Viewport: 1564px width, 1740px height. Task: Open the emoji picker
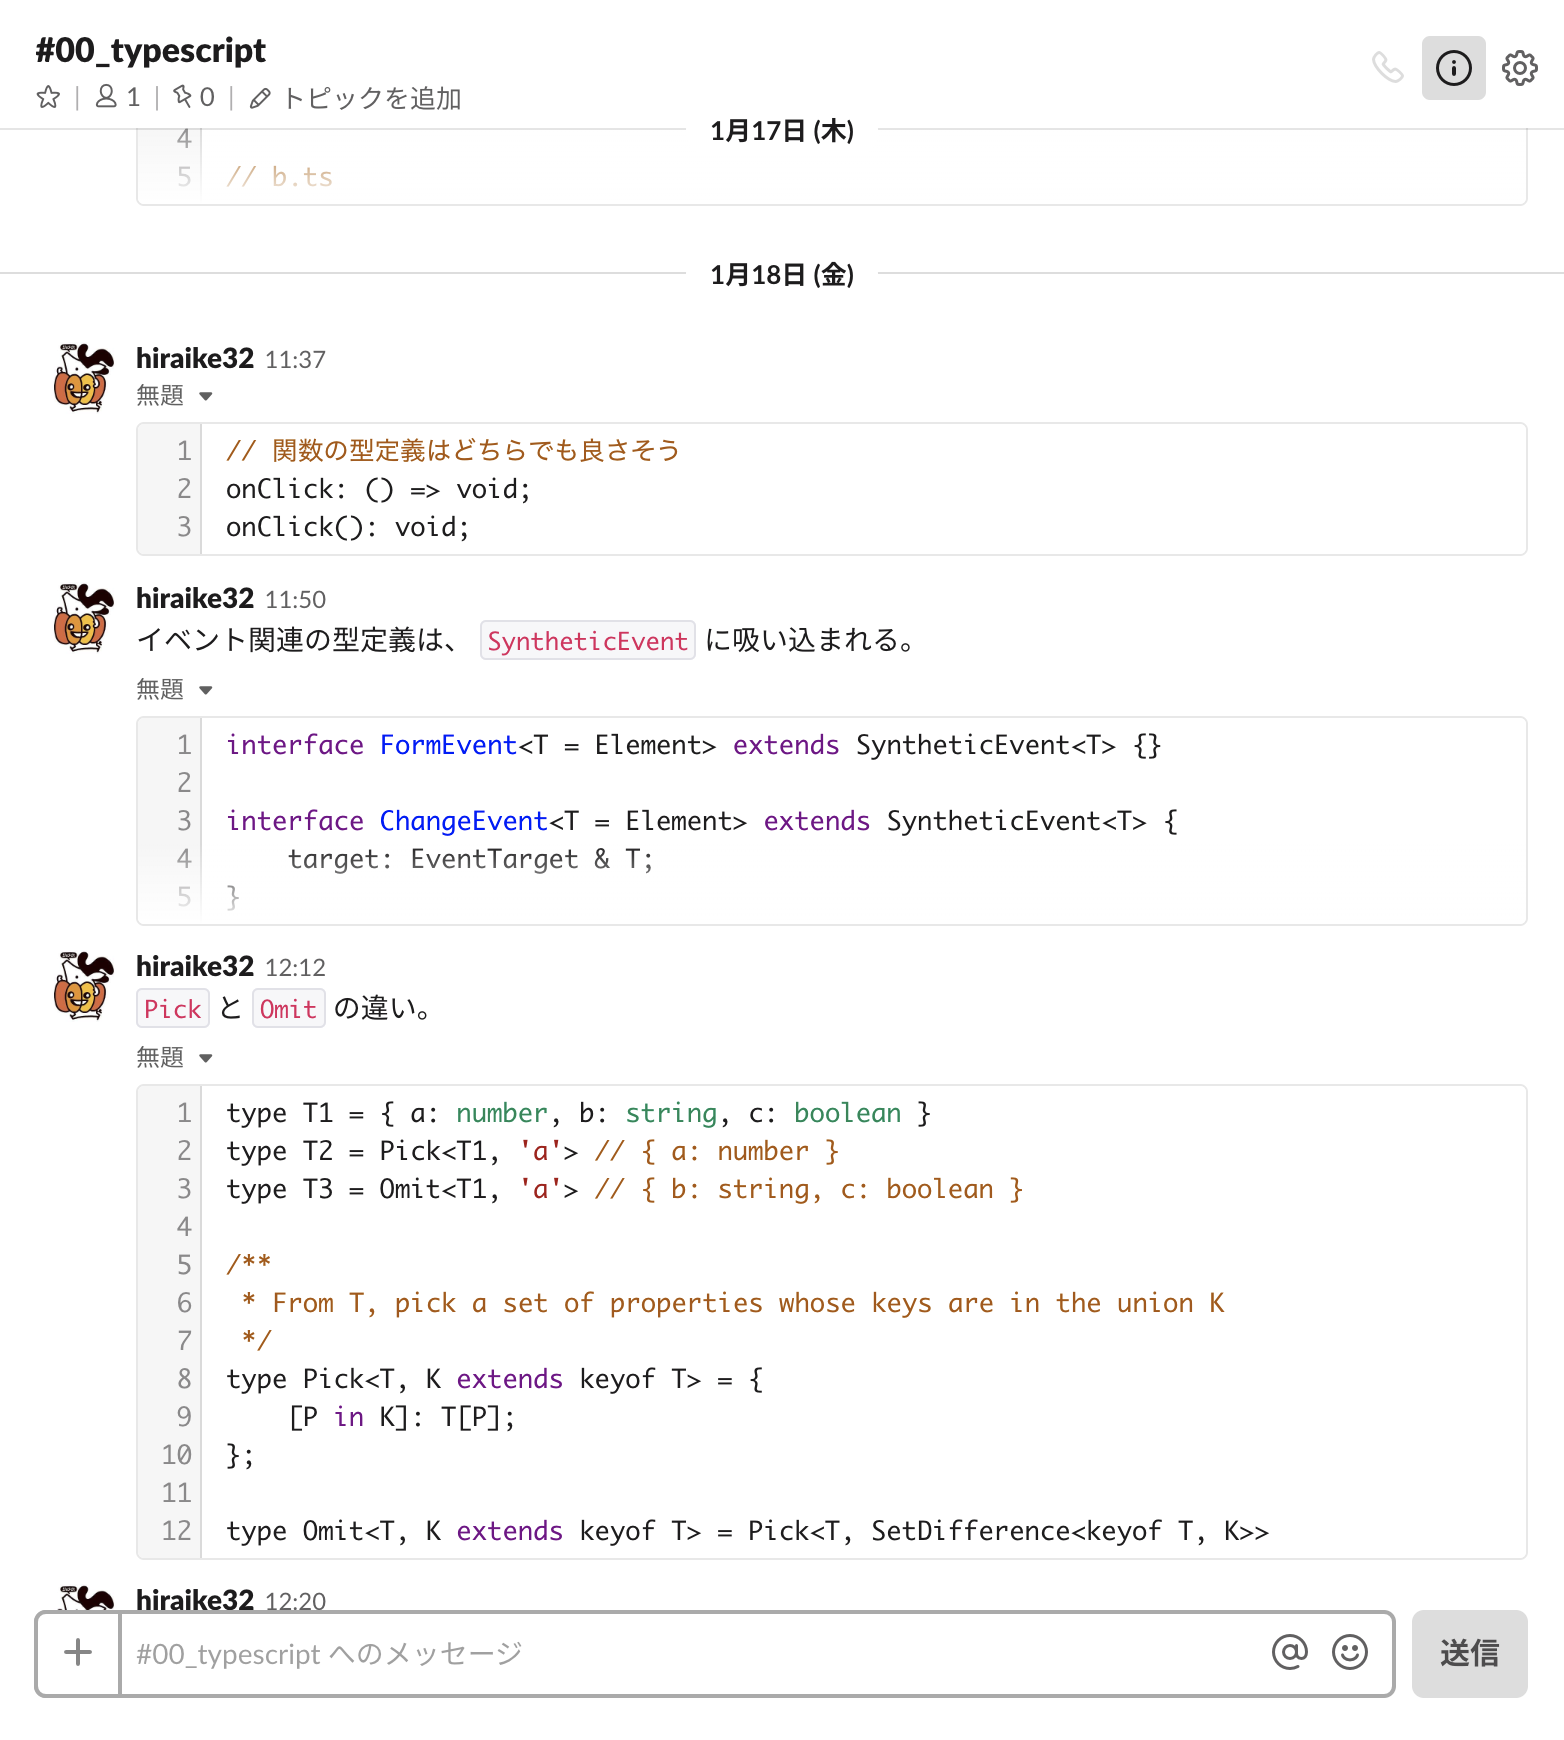point(1350,1654)
